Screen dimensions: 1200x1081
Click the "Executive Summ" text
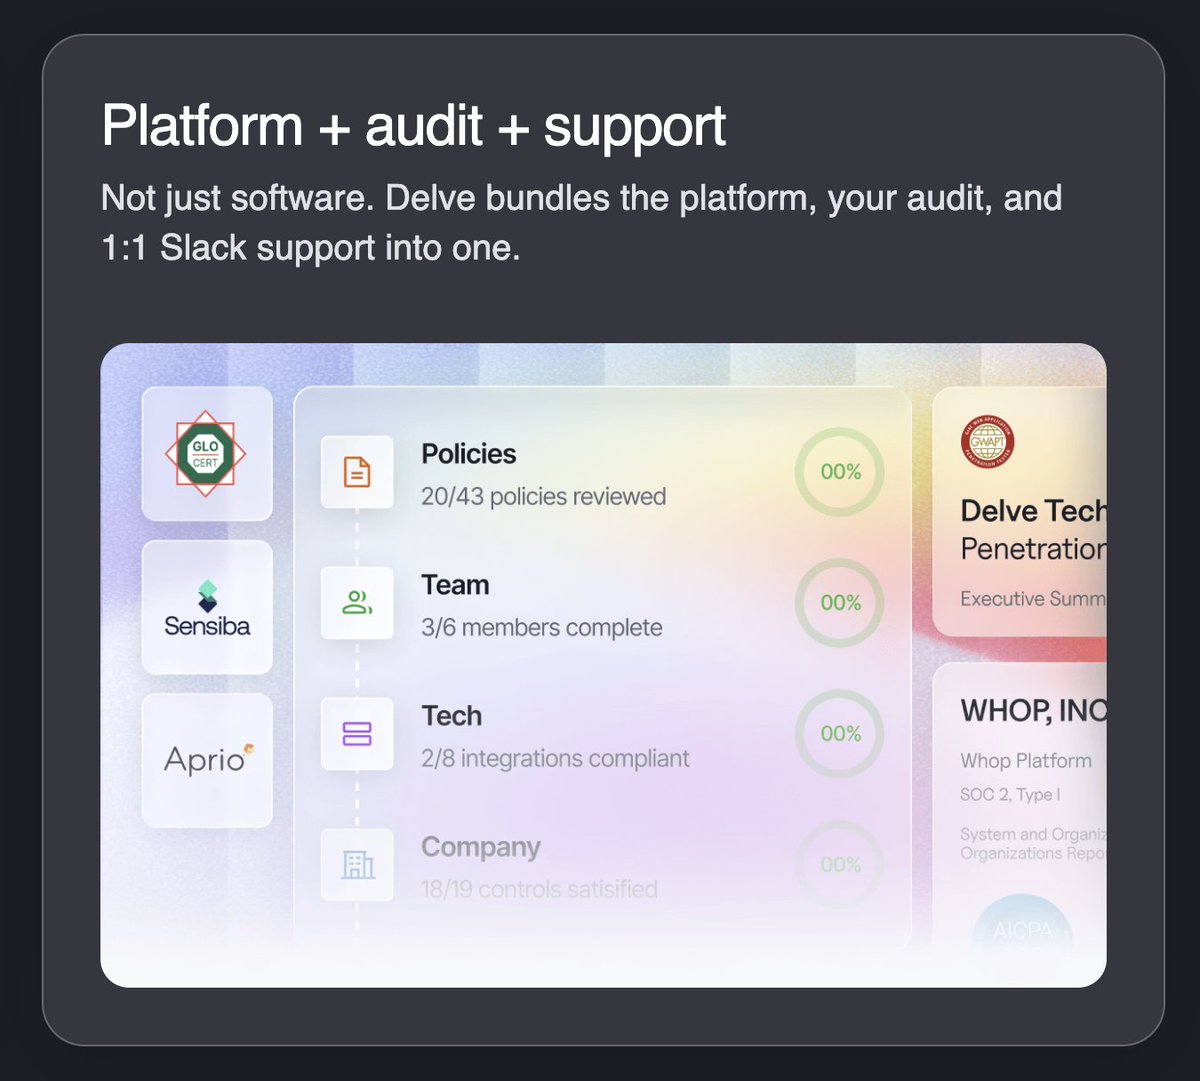(x=1033, y=599)
